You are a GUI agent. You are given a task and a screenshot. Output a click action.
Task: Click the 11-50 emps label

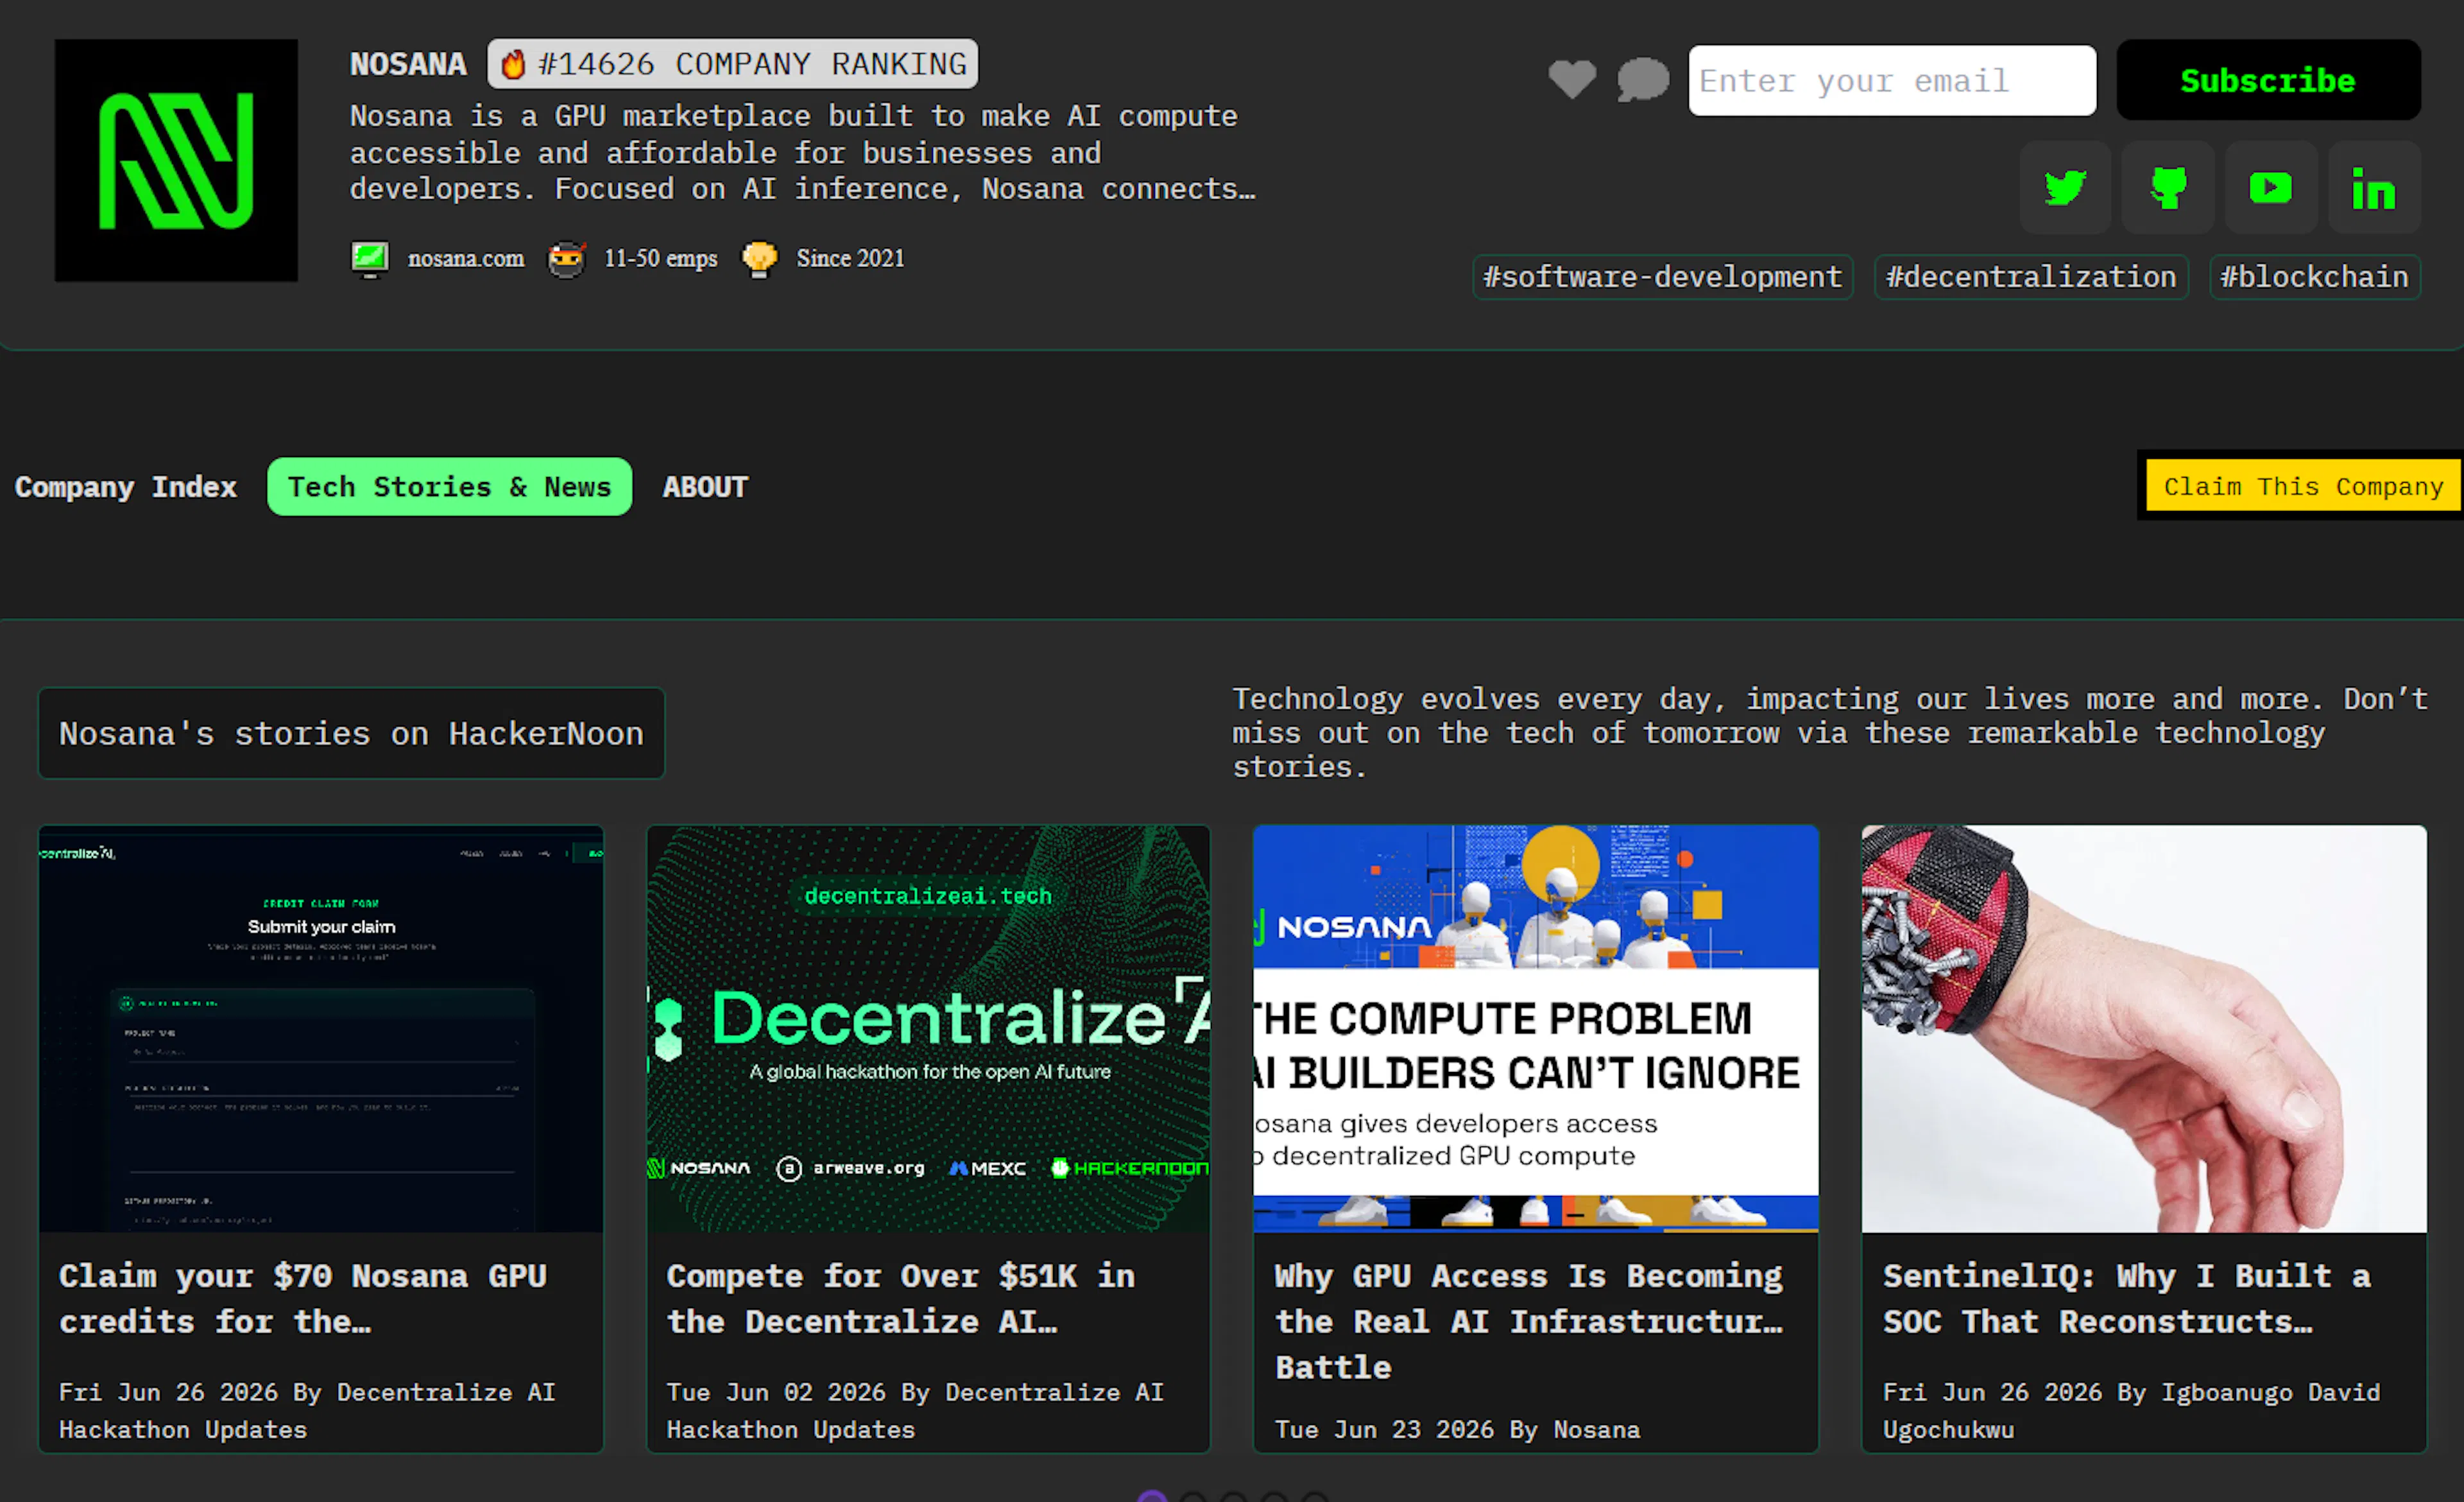click(661, 259)
